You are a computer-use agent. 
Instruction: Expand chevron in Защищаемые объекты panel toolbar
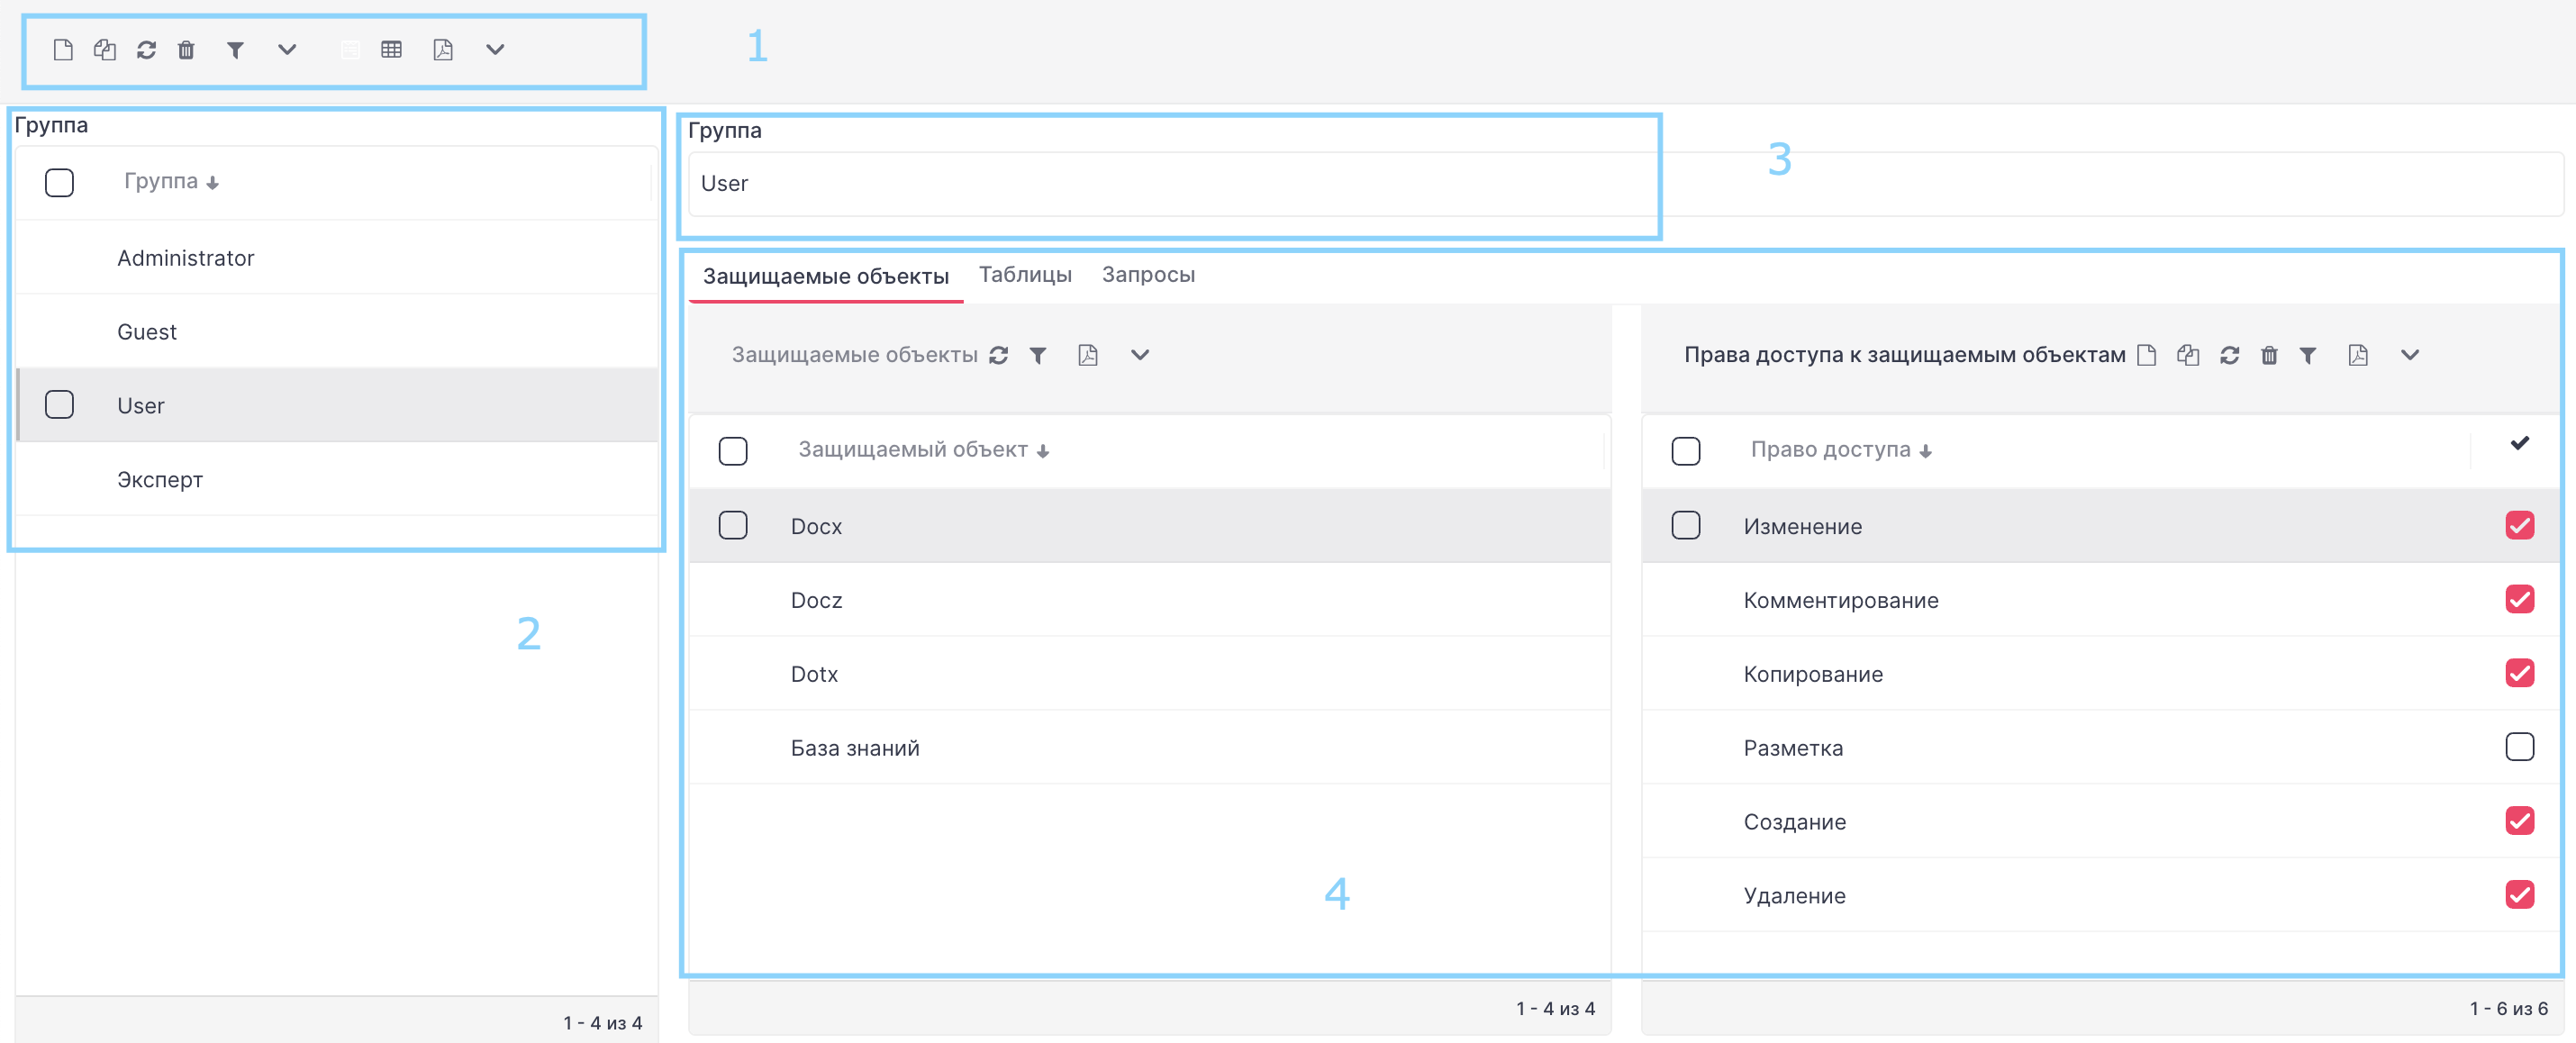point(1140,355)
